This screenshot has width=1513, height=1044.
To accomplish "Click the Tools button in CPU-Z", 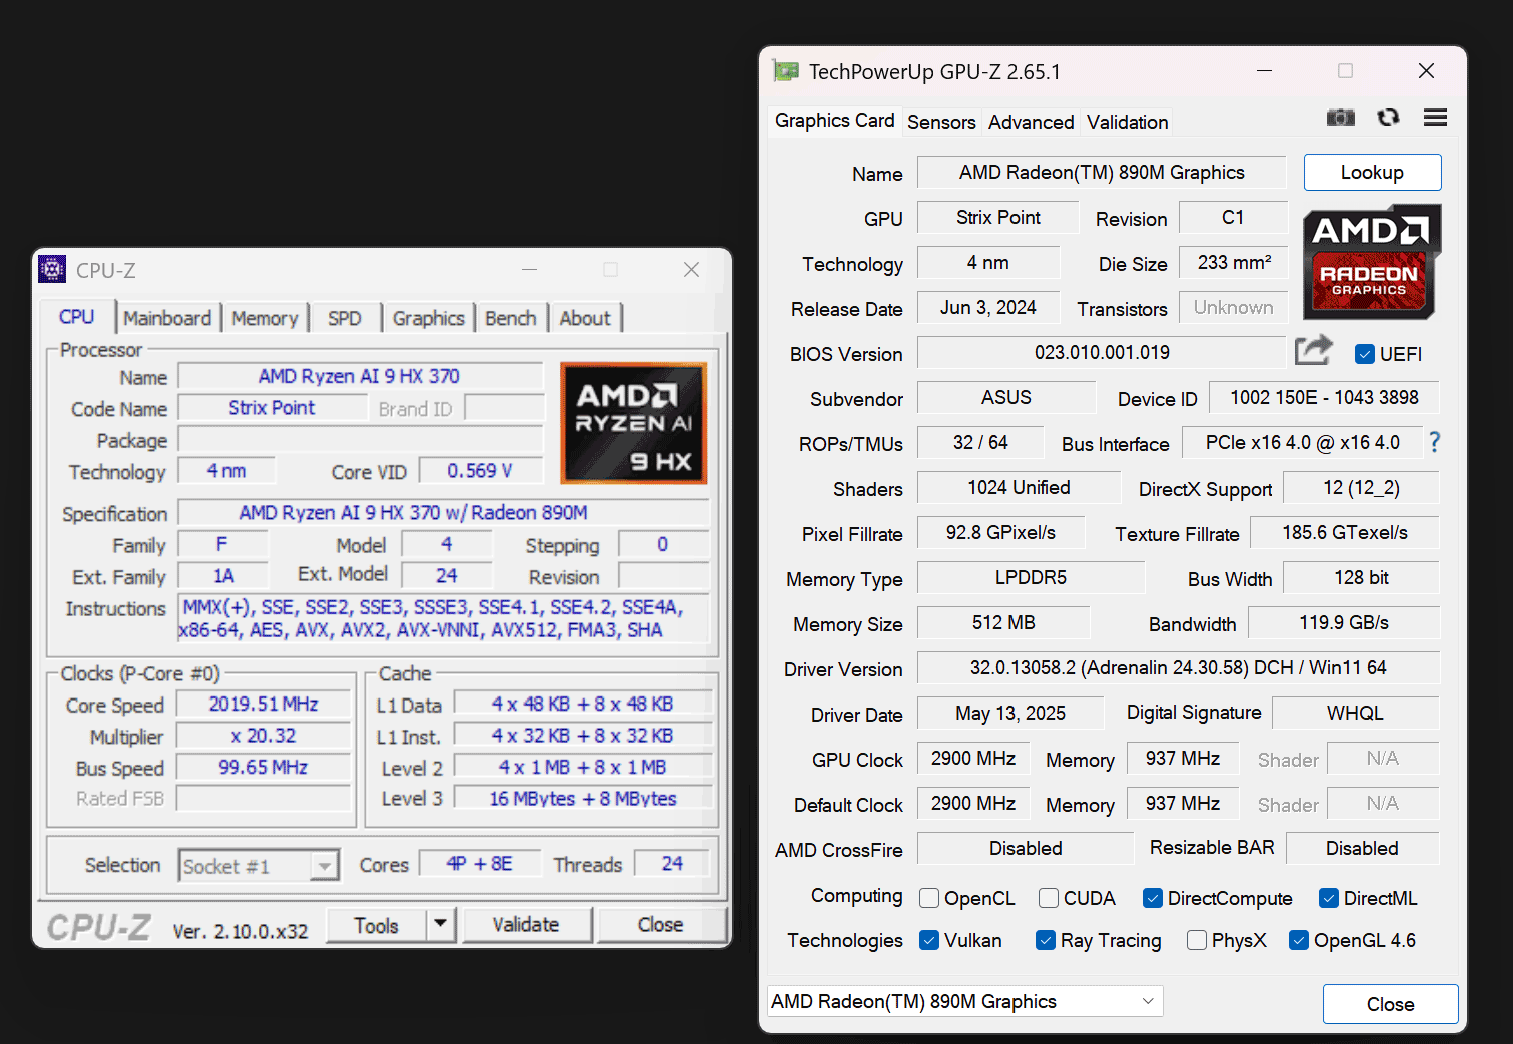I will click(x=376, y=925).
